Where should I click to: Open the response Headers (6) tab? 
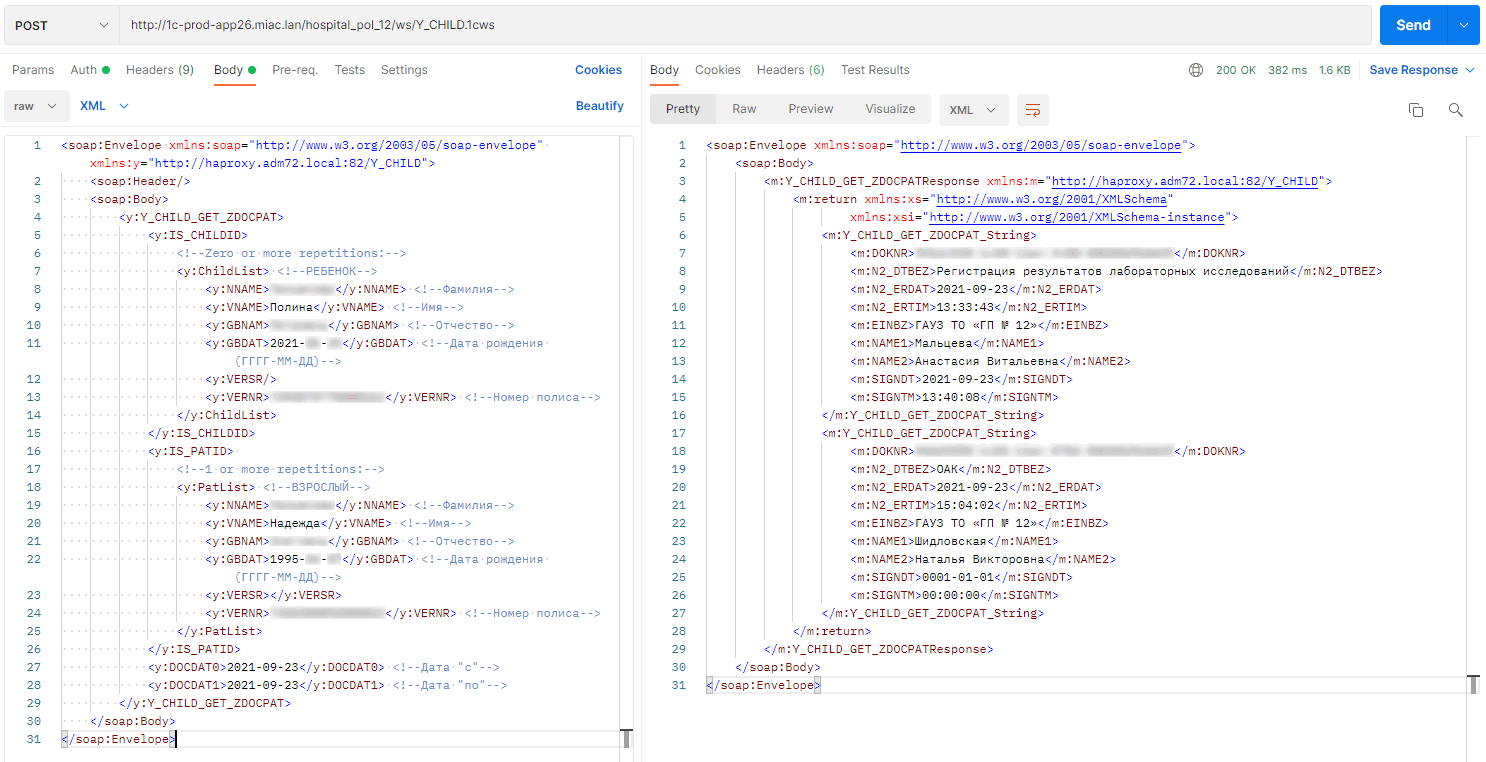click(x=791, y=70)
